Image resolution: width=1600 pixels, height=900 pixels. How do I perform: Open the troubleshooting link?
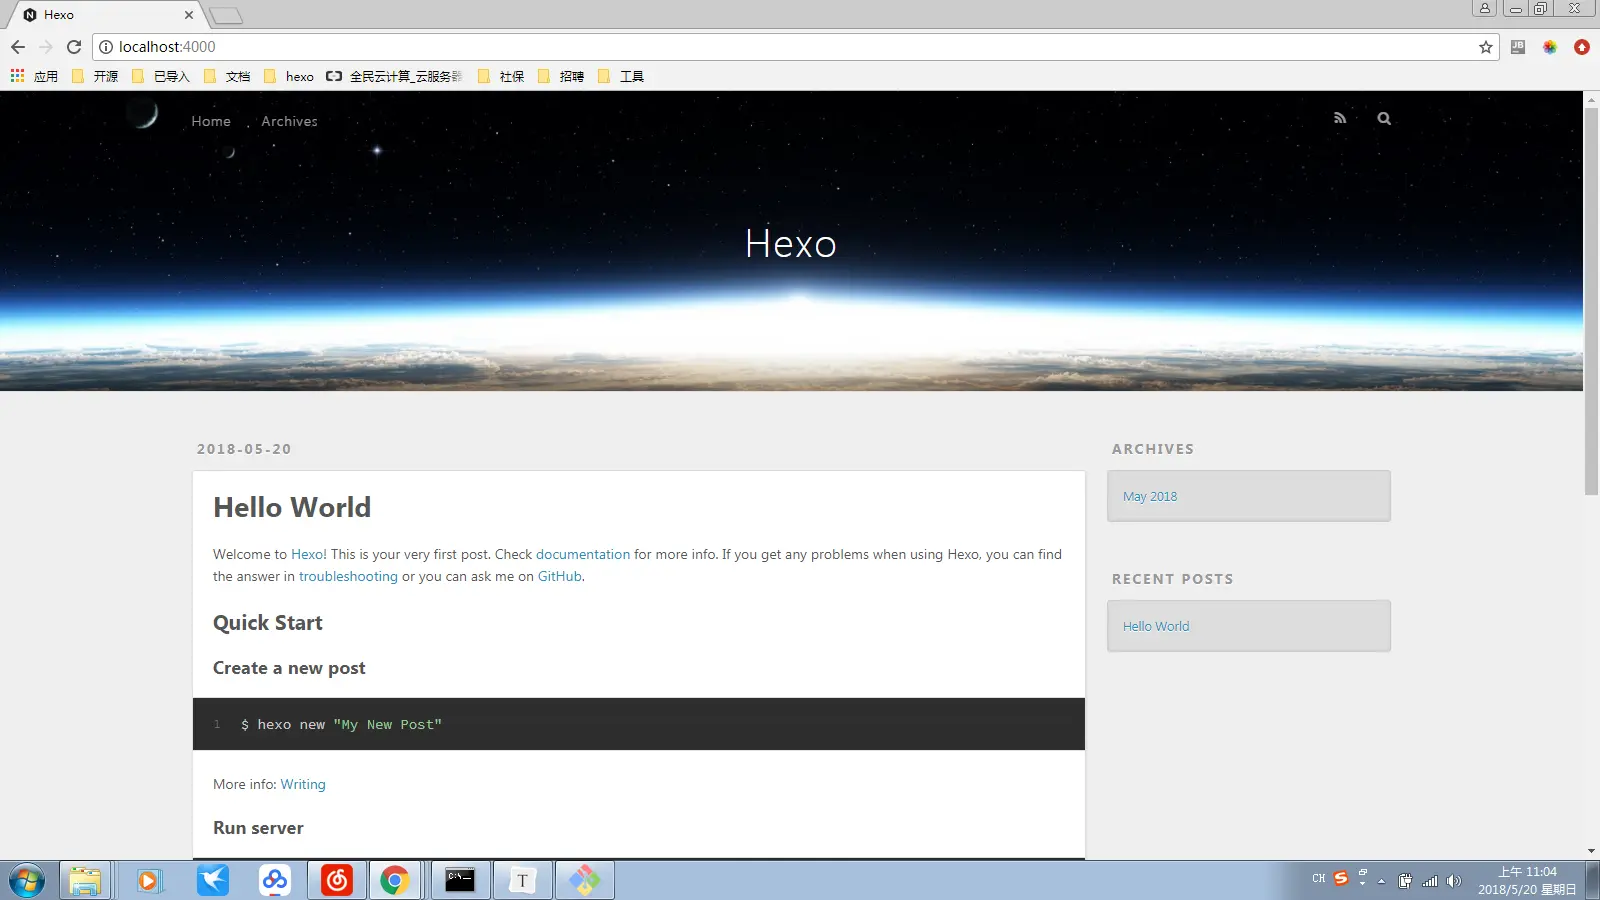[x=348, y=576]
